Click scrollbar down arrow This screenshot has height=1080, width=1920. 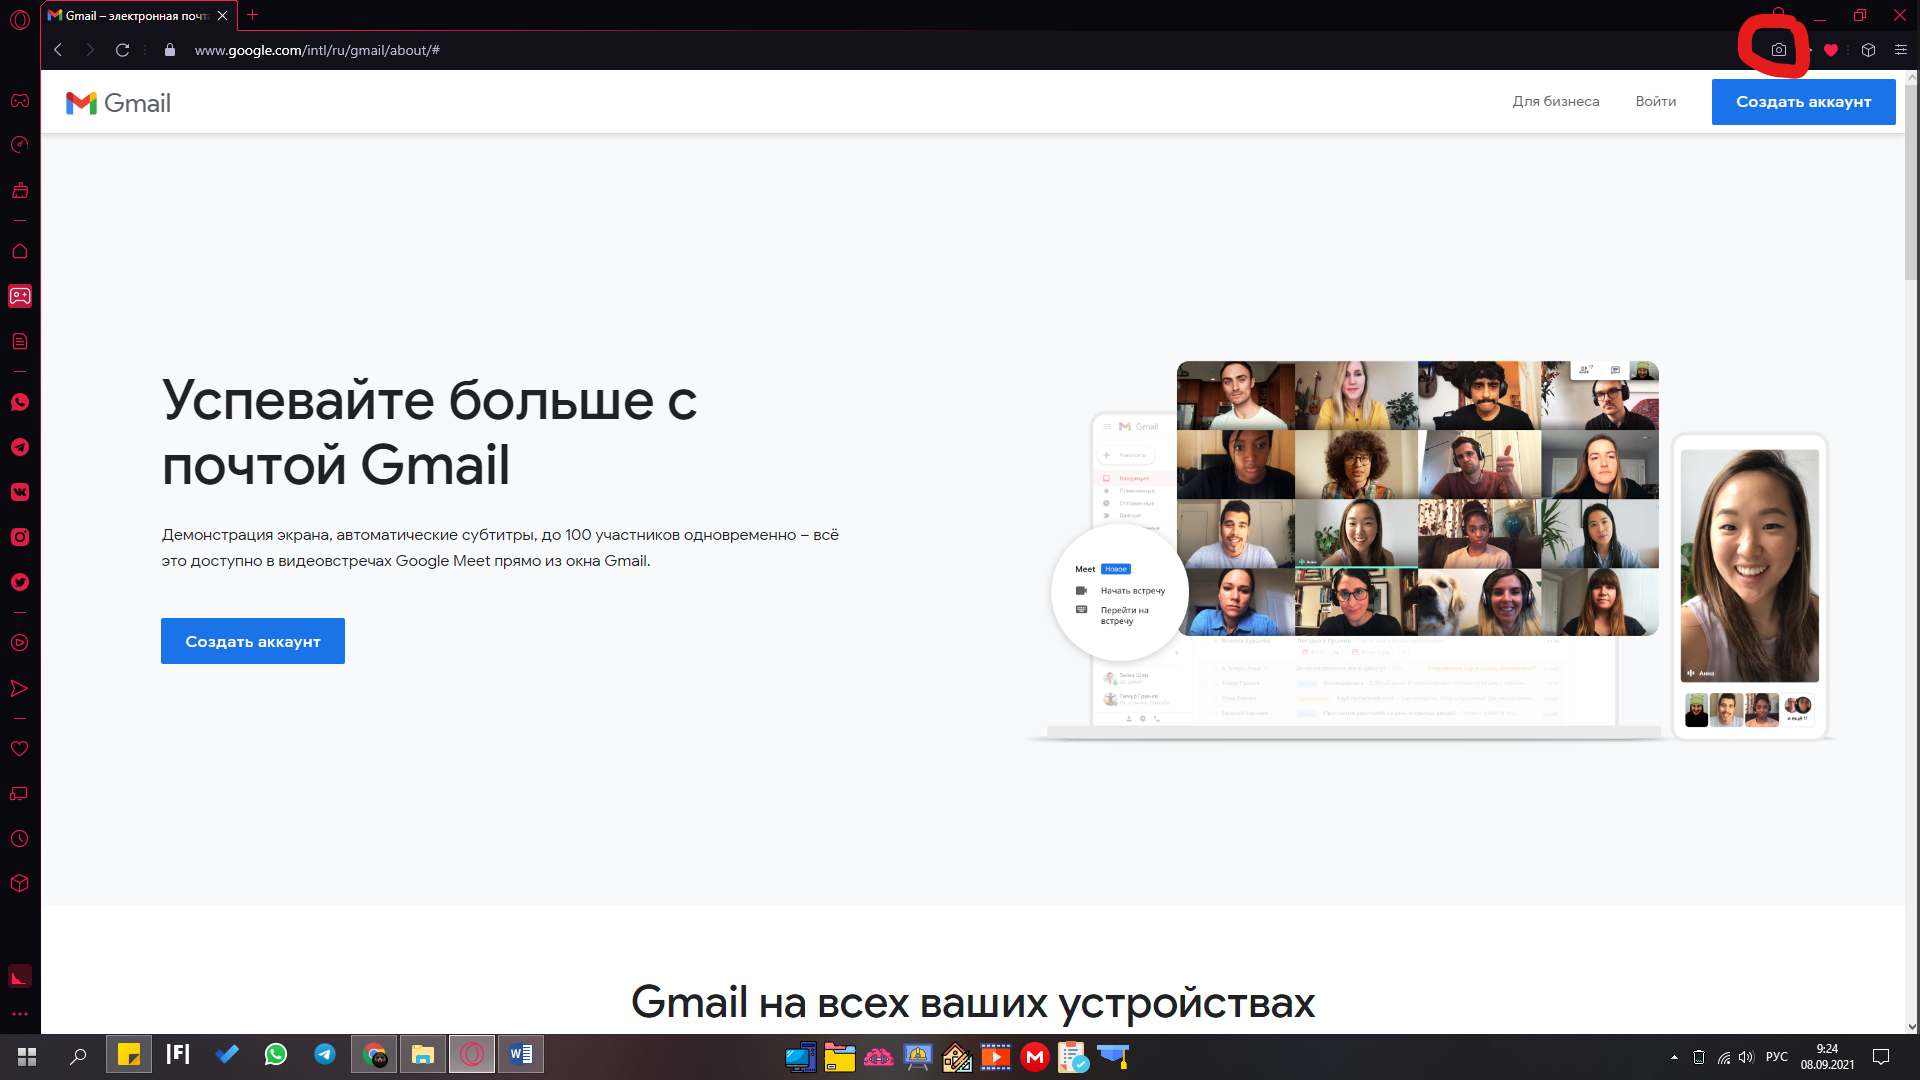1911,1027
